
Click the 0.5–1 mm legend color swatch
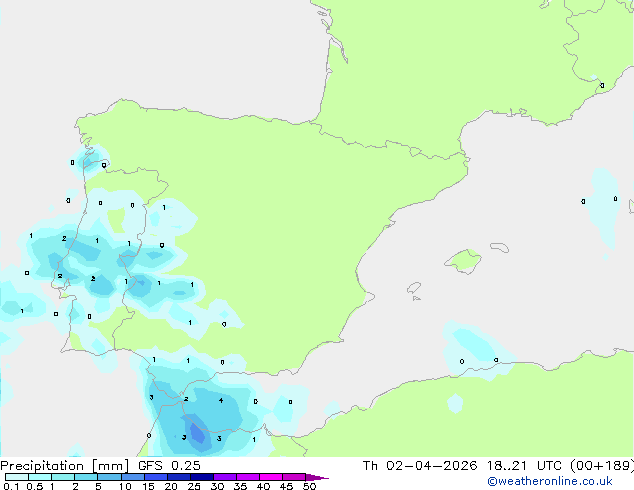pos(40,477)
